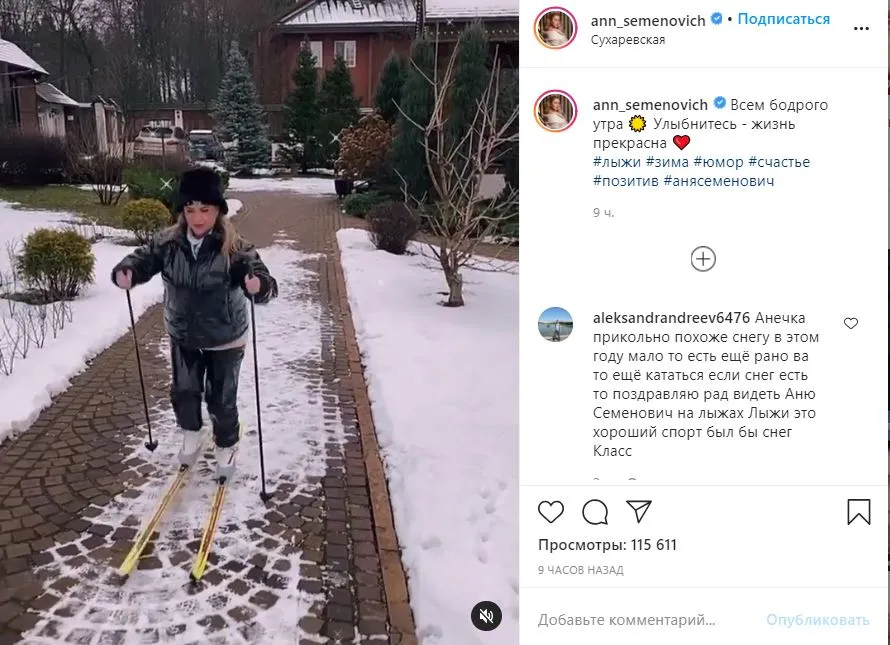Click the Подписаться follow link

783,19
